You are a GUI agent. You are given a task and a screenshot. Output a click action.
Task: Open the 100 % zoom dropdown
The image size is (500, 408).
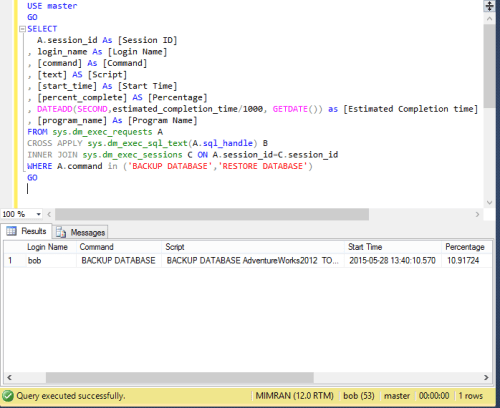tap(38, 214)
